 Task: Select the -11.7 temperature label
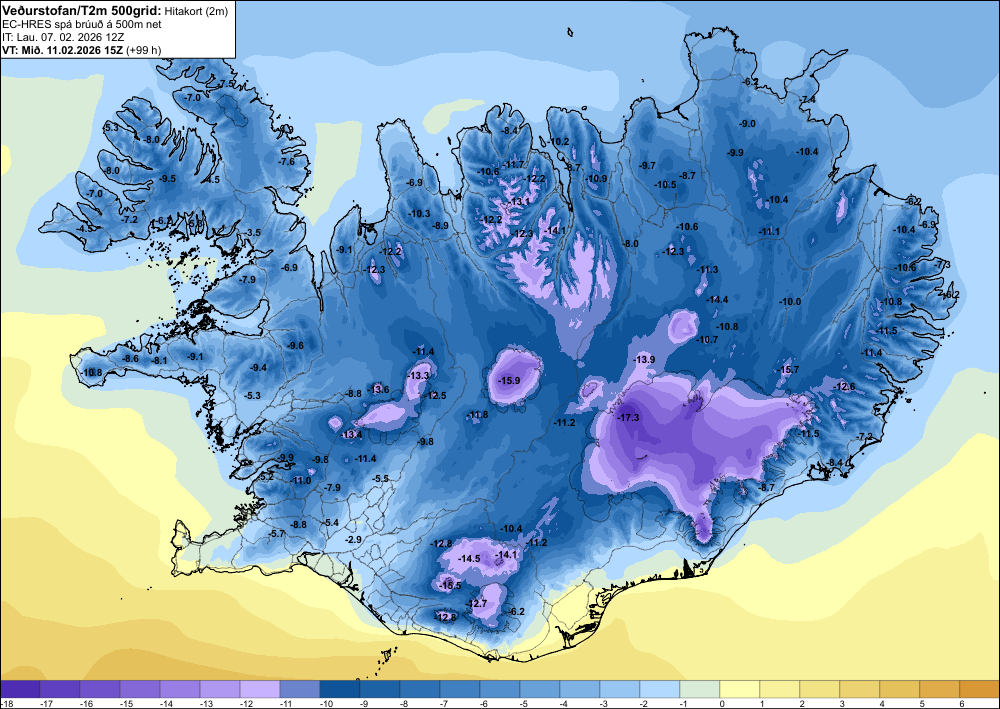click(x=513, y=165)
